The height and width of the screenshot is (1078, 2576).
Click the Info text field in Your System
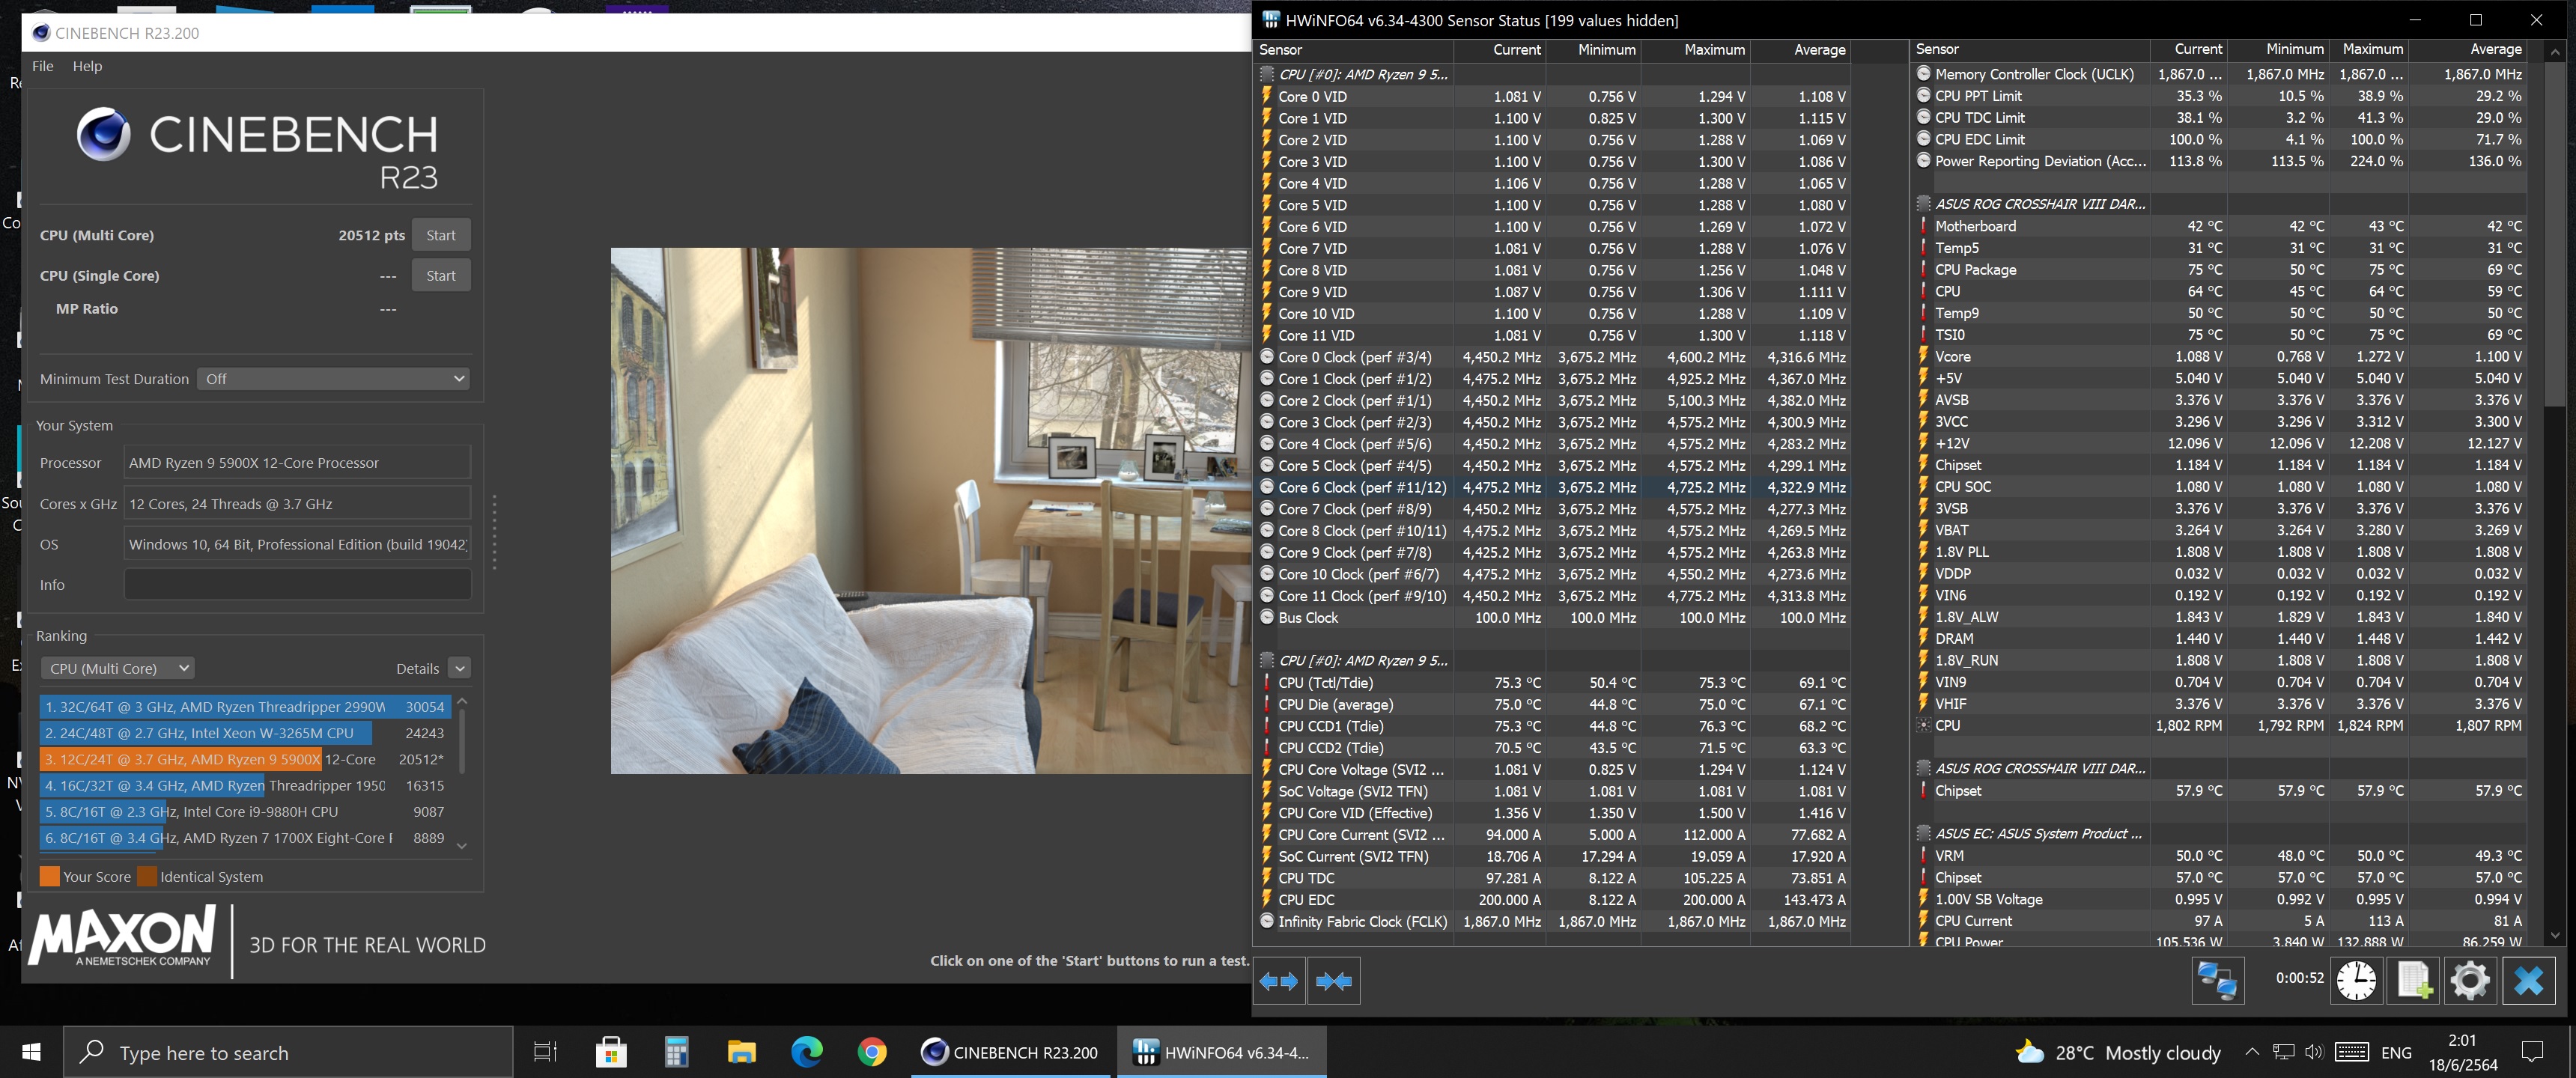point(297,585)
